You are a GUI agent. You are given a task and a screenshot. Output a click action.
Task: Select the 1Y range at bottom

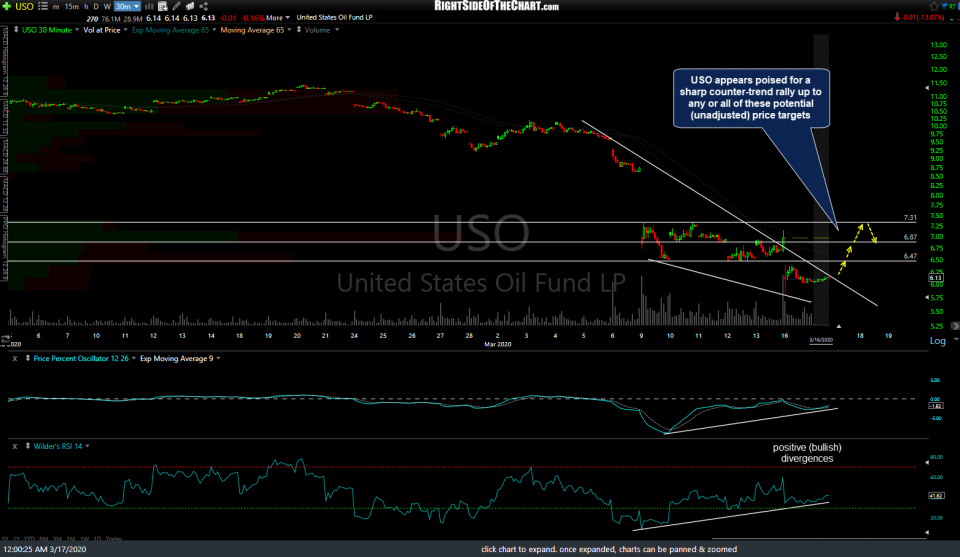16,539
